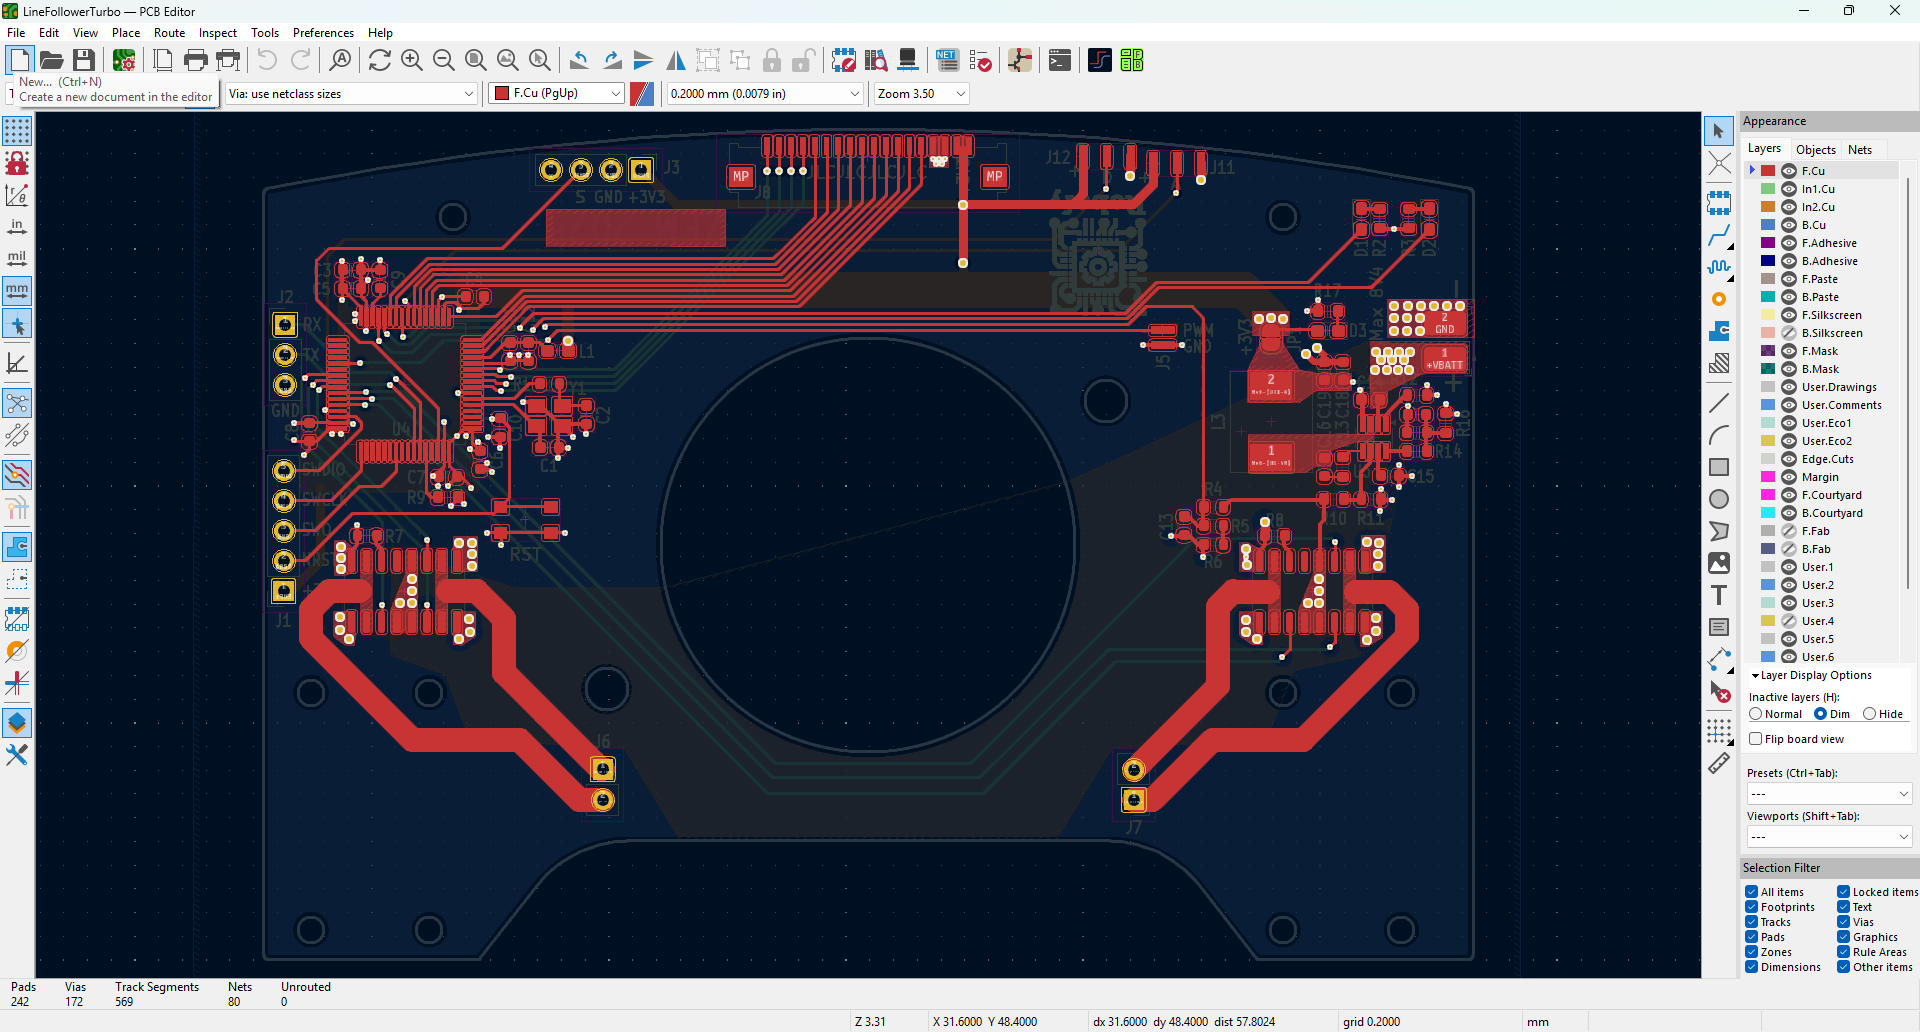Uncheck Zones in the Selection Filter
1920x1032 pixels.
point(1752,952)
